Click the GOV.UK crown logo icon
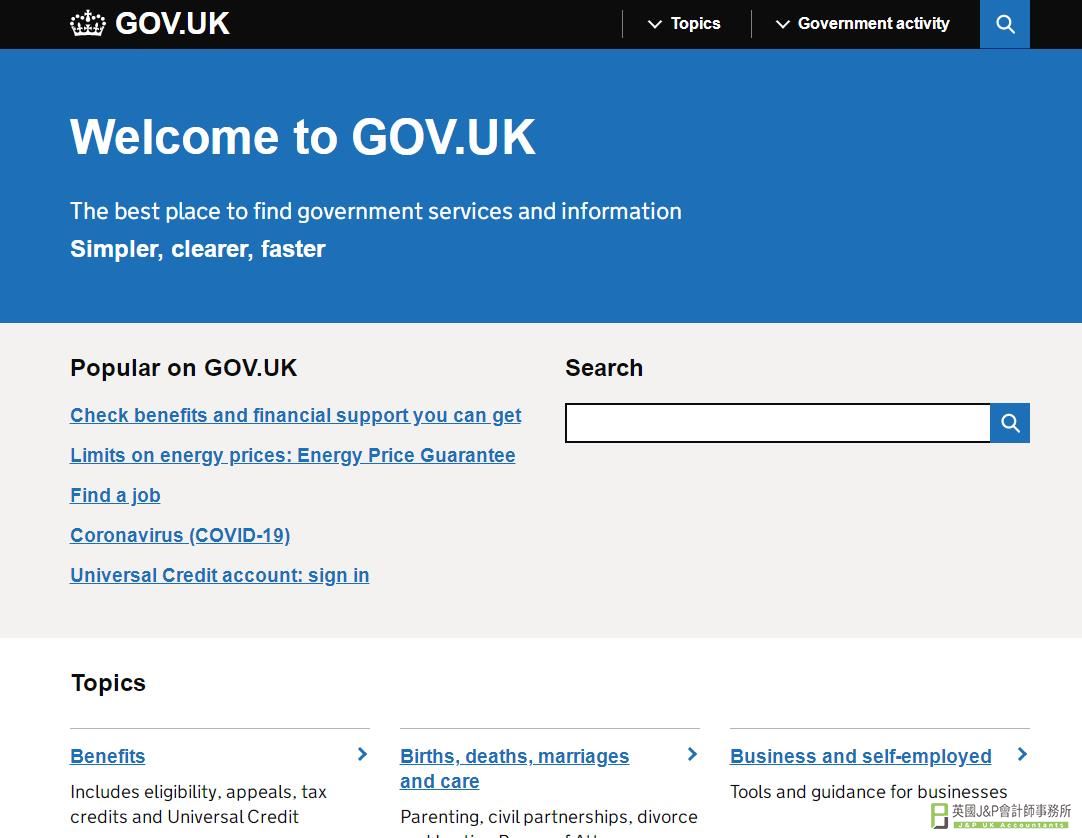 [88, 23]
